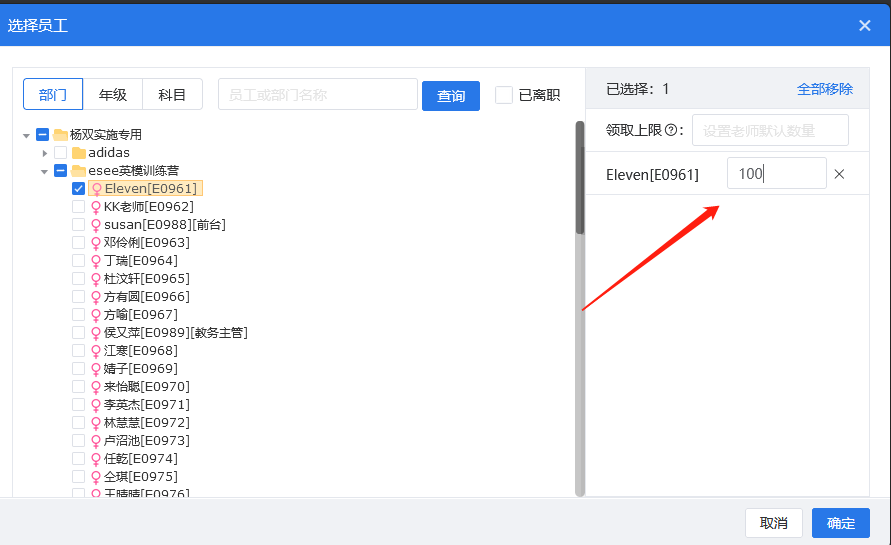Click the esee英模训练营 folder icon
The width and height of the screenshot is (891, 545).
(x=78, y=170)
